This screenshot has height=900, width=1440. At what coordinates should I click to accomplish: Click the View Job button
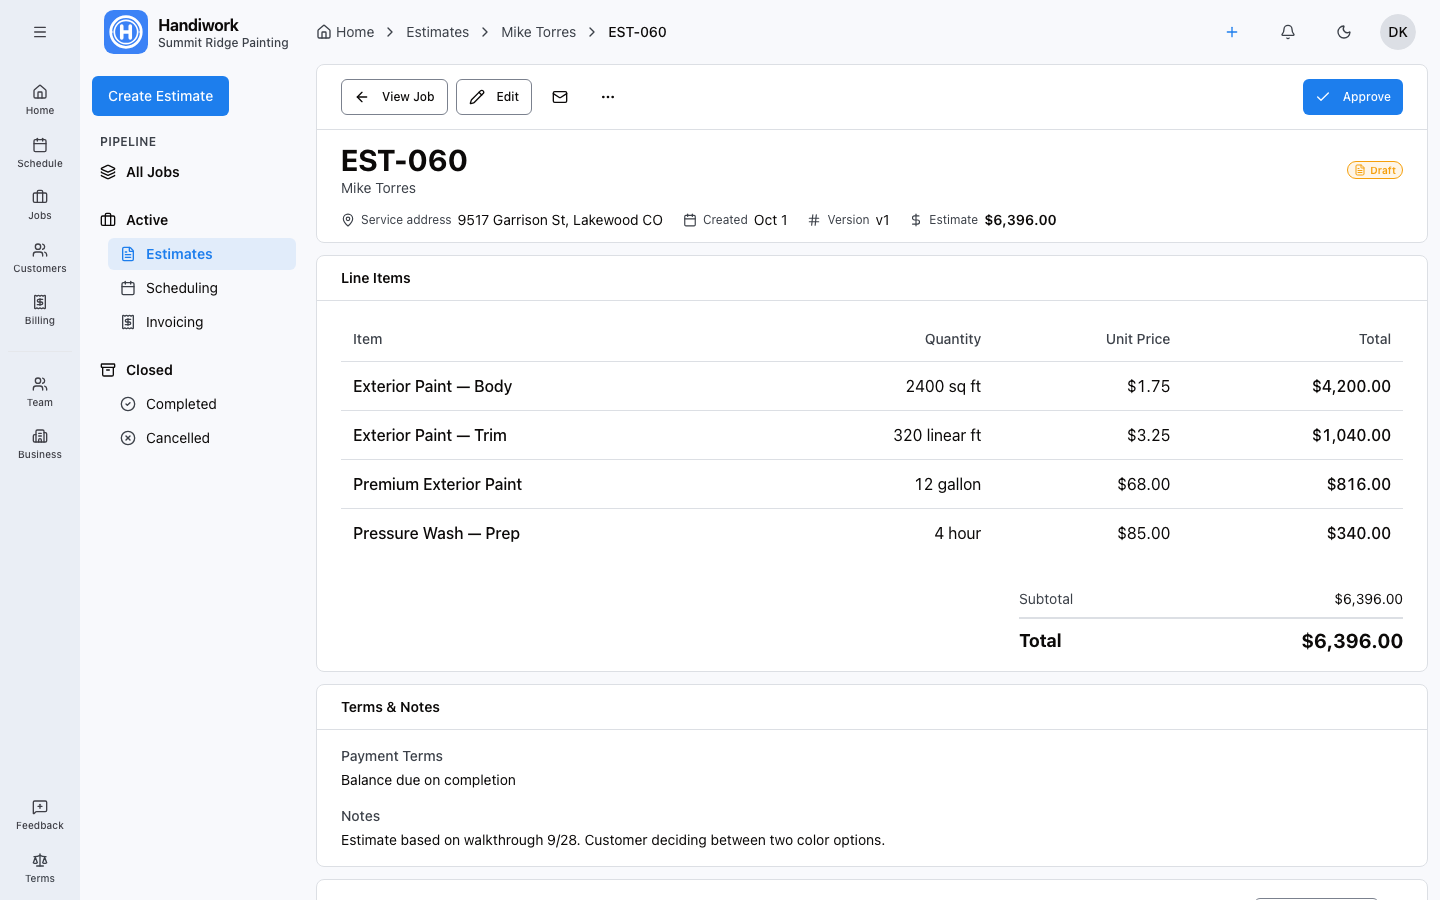pos(394,97)
